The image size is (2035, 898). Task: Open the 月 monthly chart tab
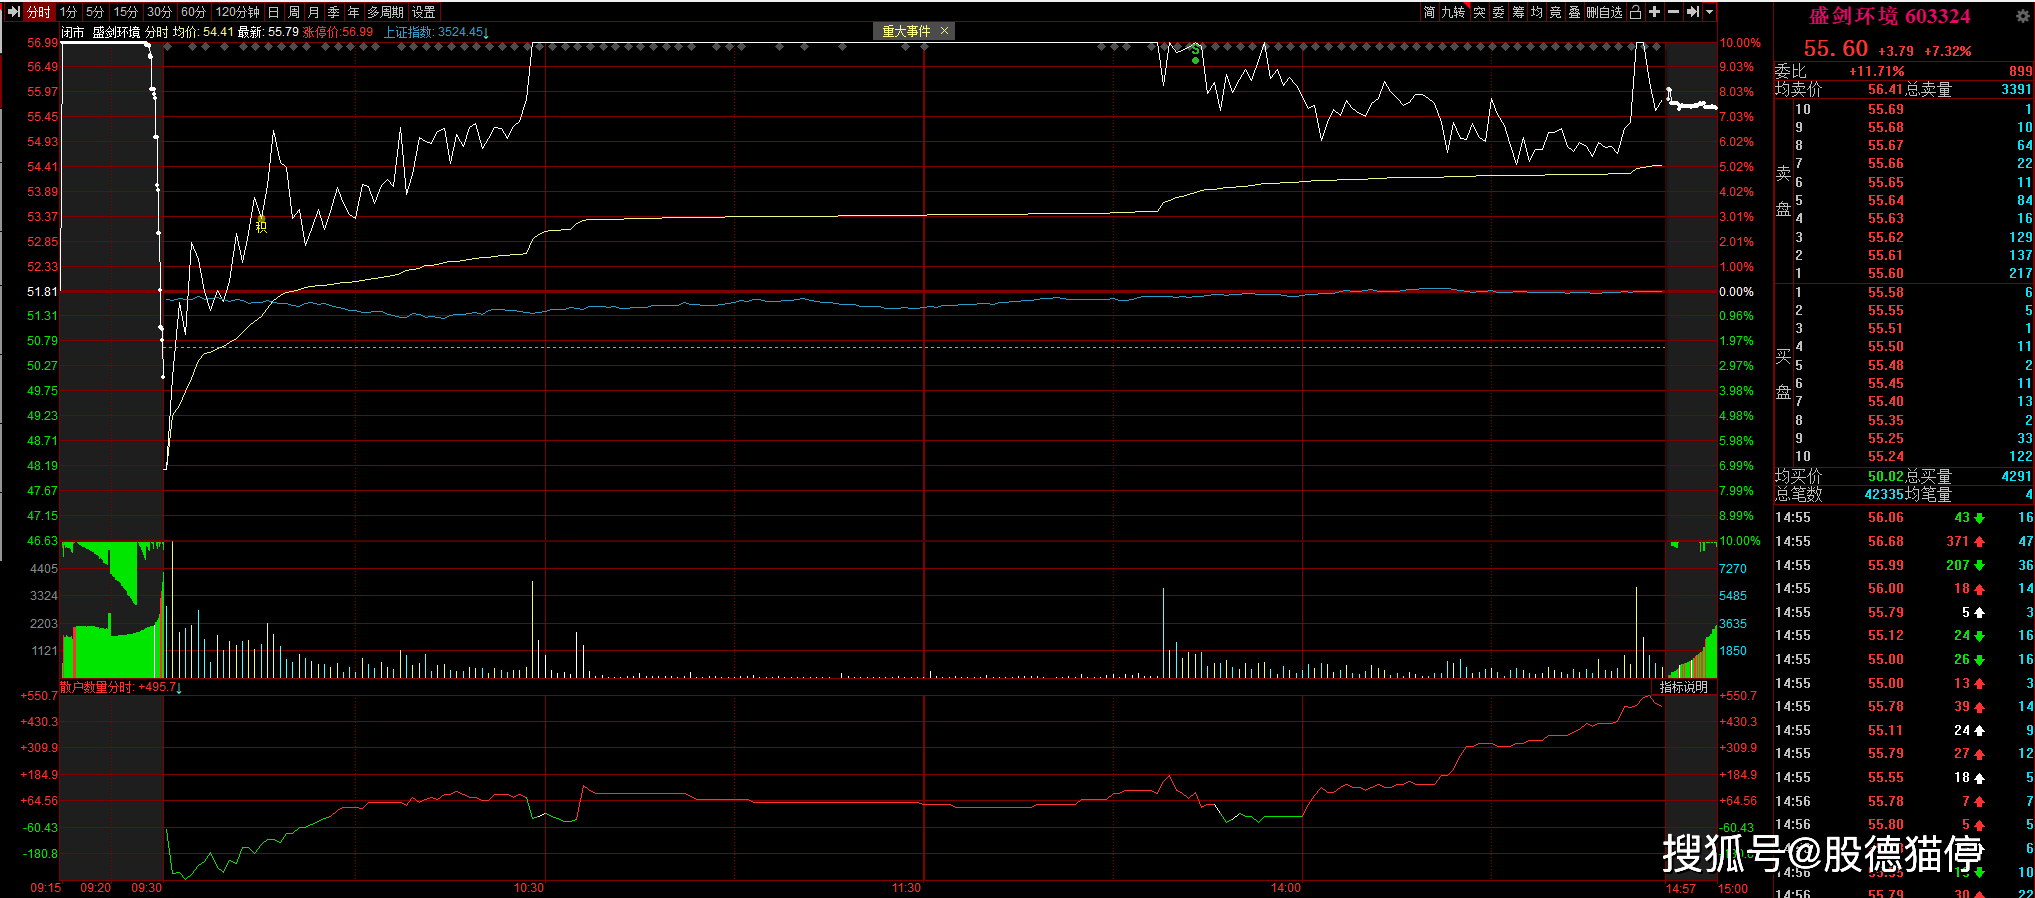(x=314, y=12)
